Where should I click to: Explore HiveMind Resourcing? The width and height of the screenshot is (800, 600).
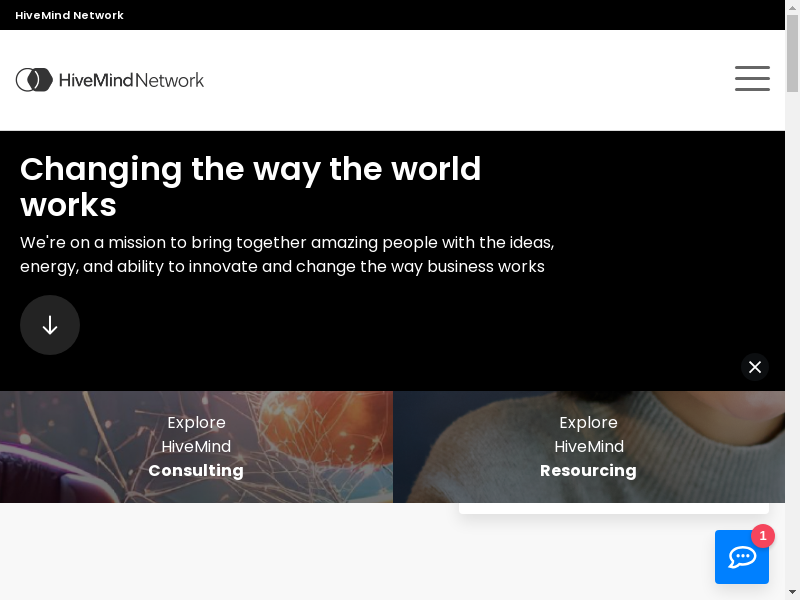588,447
